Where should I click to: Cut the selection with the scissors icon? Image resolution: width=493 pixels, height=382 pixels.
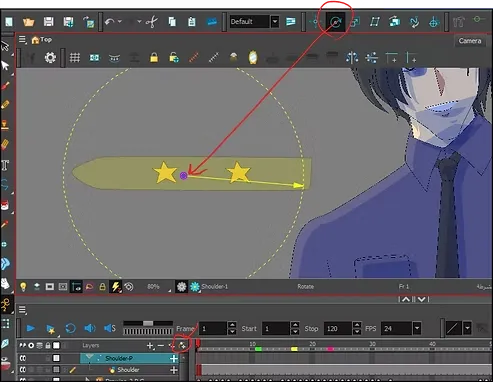coord(152,22)
